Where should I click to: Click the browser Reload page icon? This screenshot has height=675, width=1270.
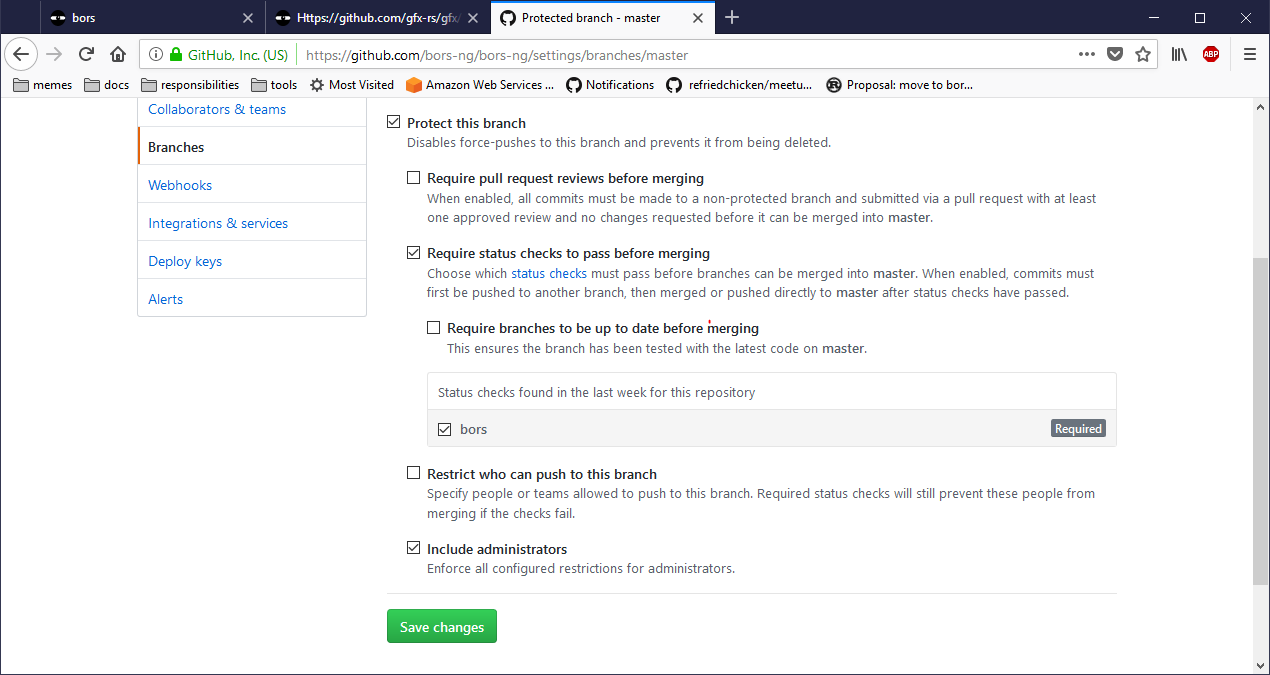coord(87,55)
